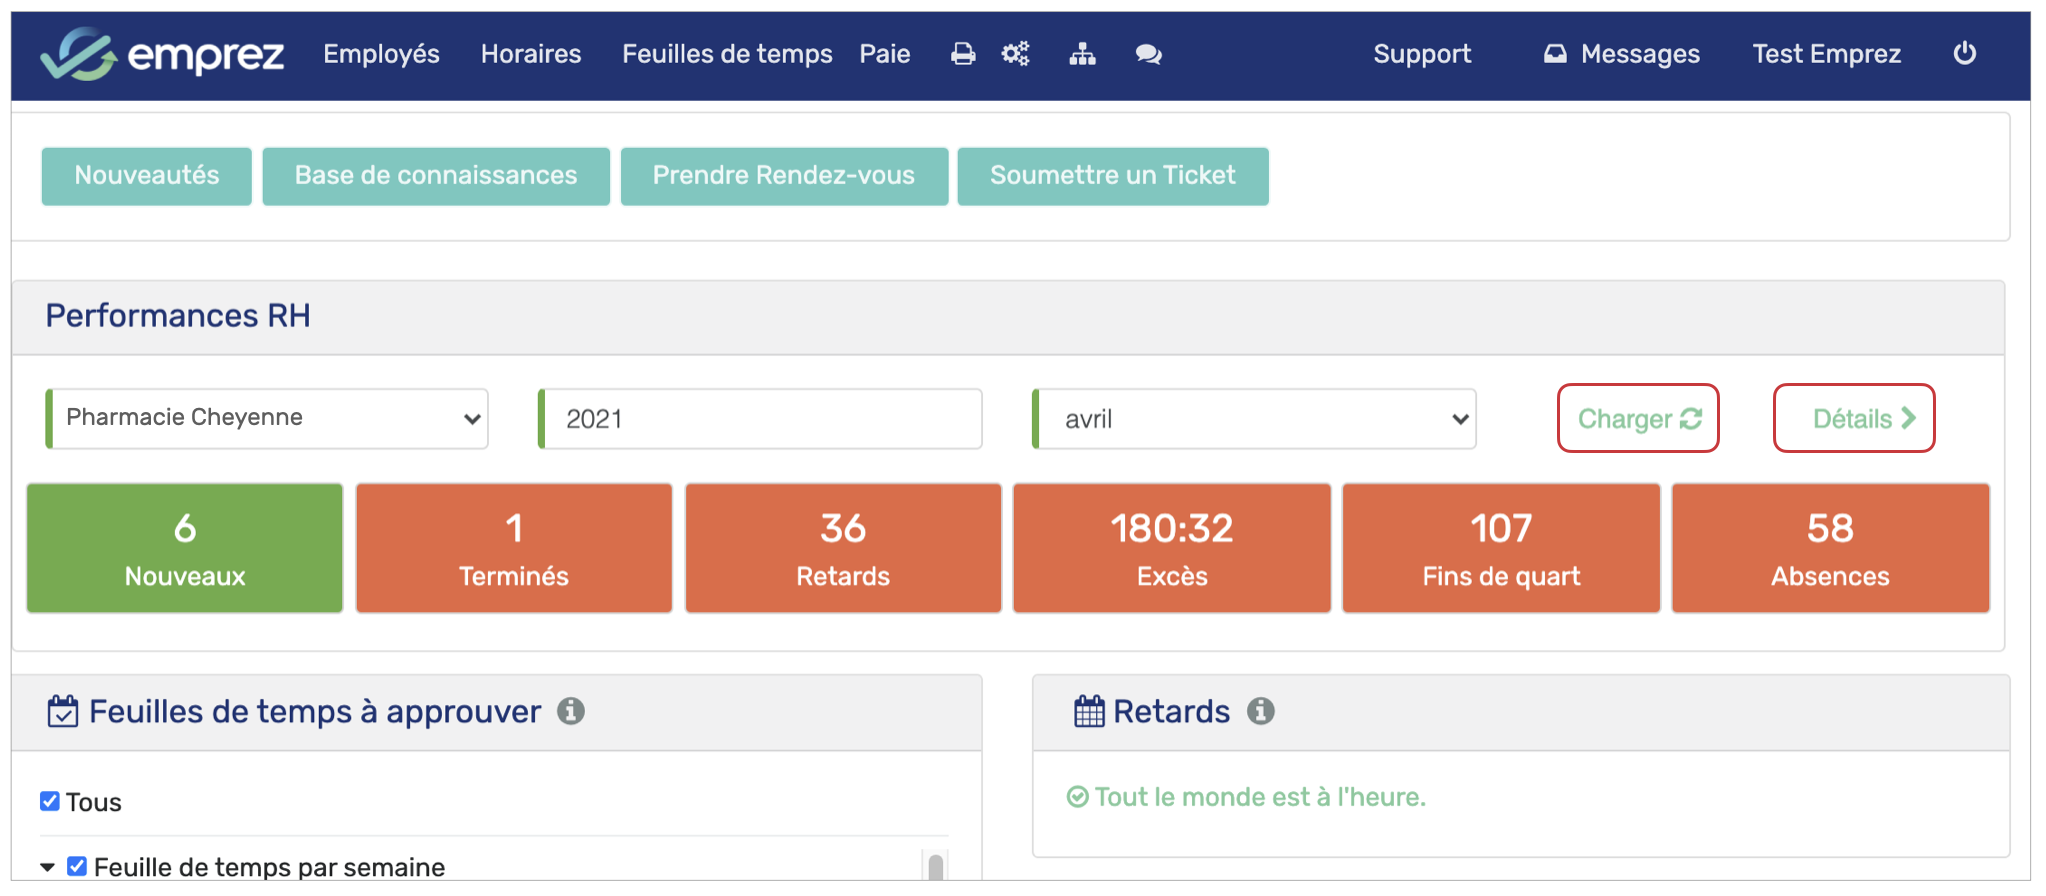Open Base de connaissances
Screen dimensions: 2046x896
436,176
